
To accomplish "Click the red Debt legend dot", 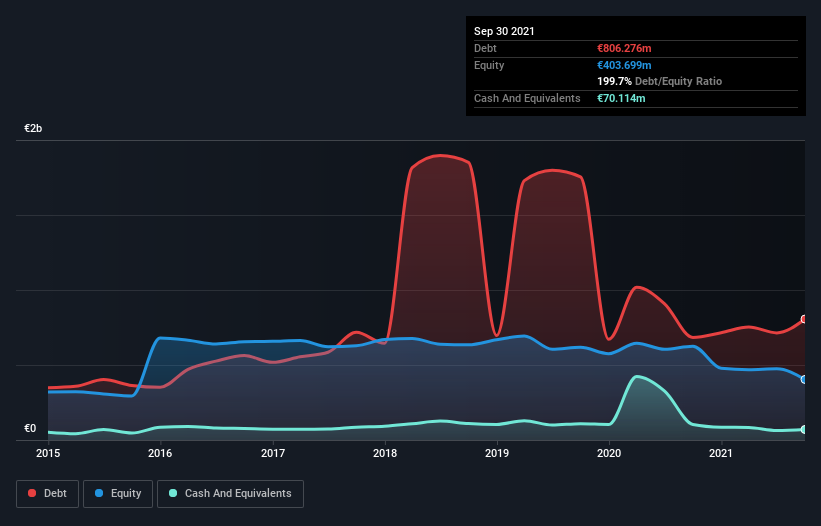I will 32,493.
